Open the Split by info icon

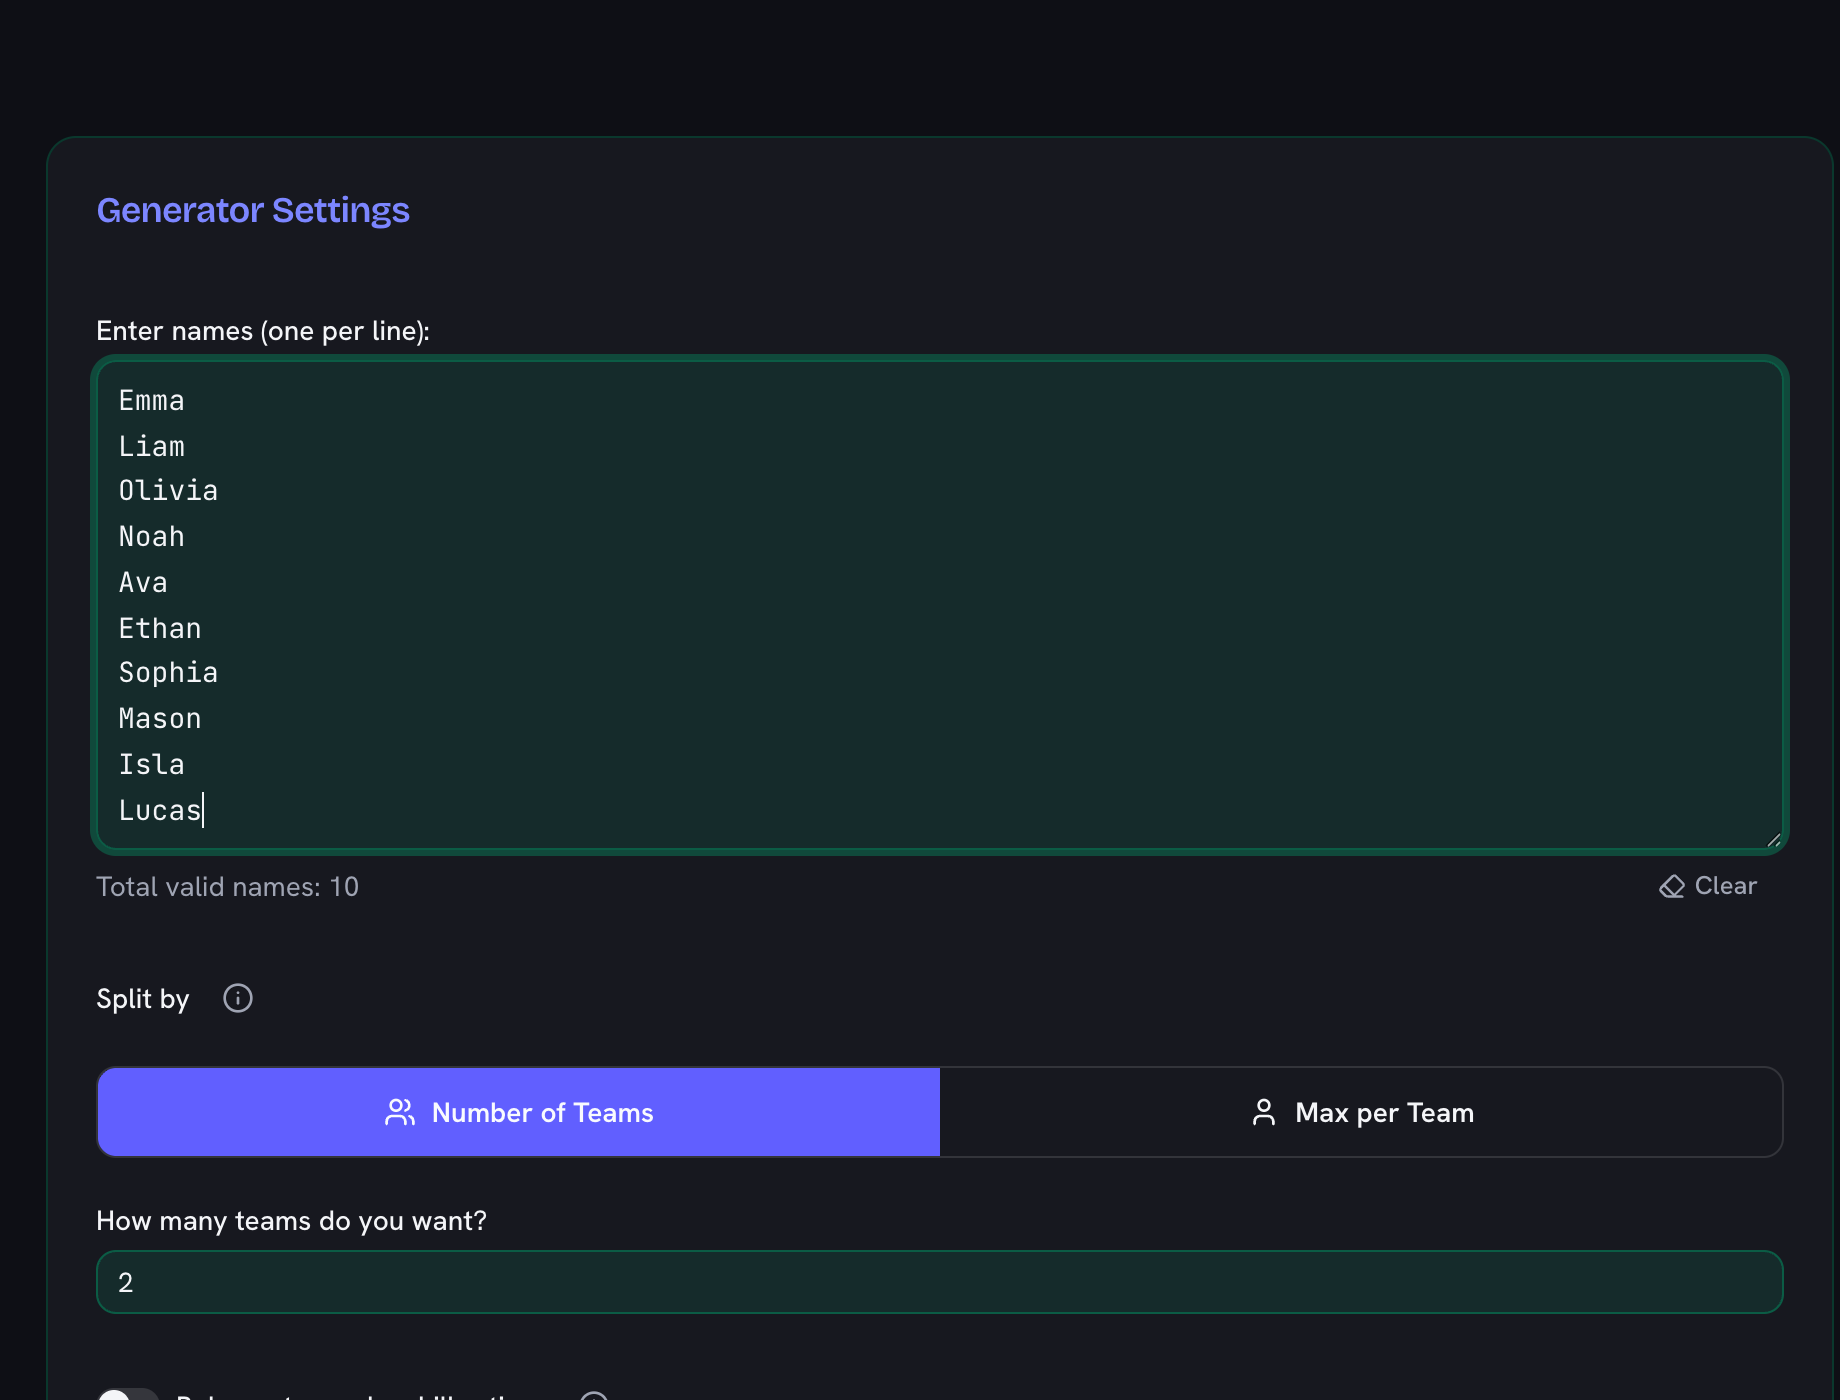click(x=238, y=998)
